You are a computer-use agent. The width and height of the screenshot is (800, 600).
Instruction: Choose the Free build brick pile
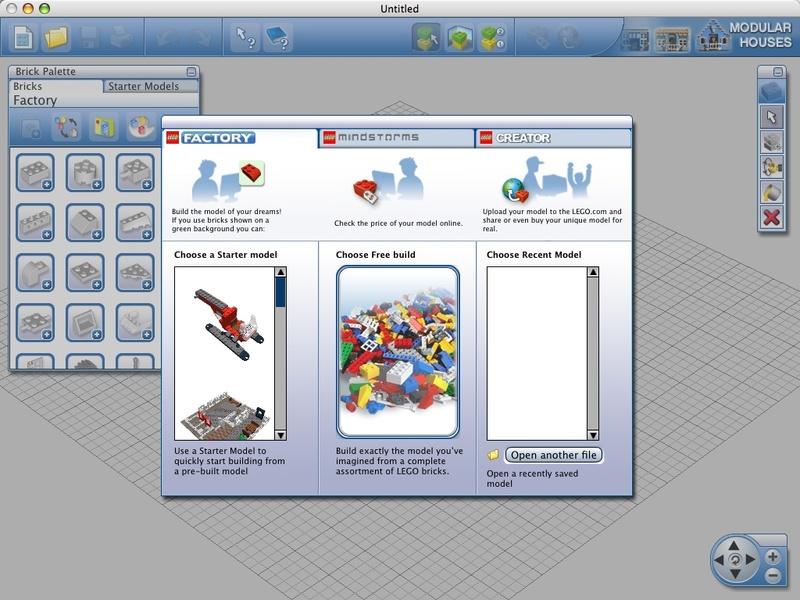pos(398,352)
